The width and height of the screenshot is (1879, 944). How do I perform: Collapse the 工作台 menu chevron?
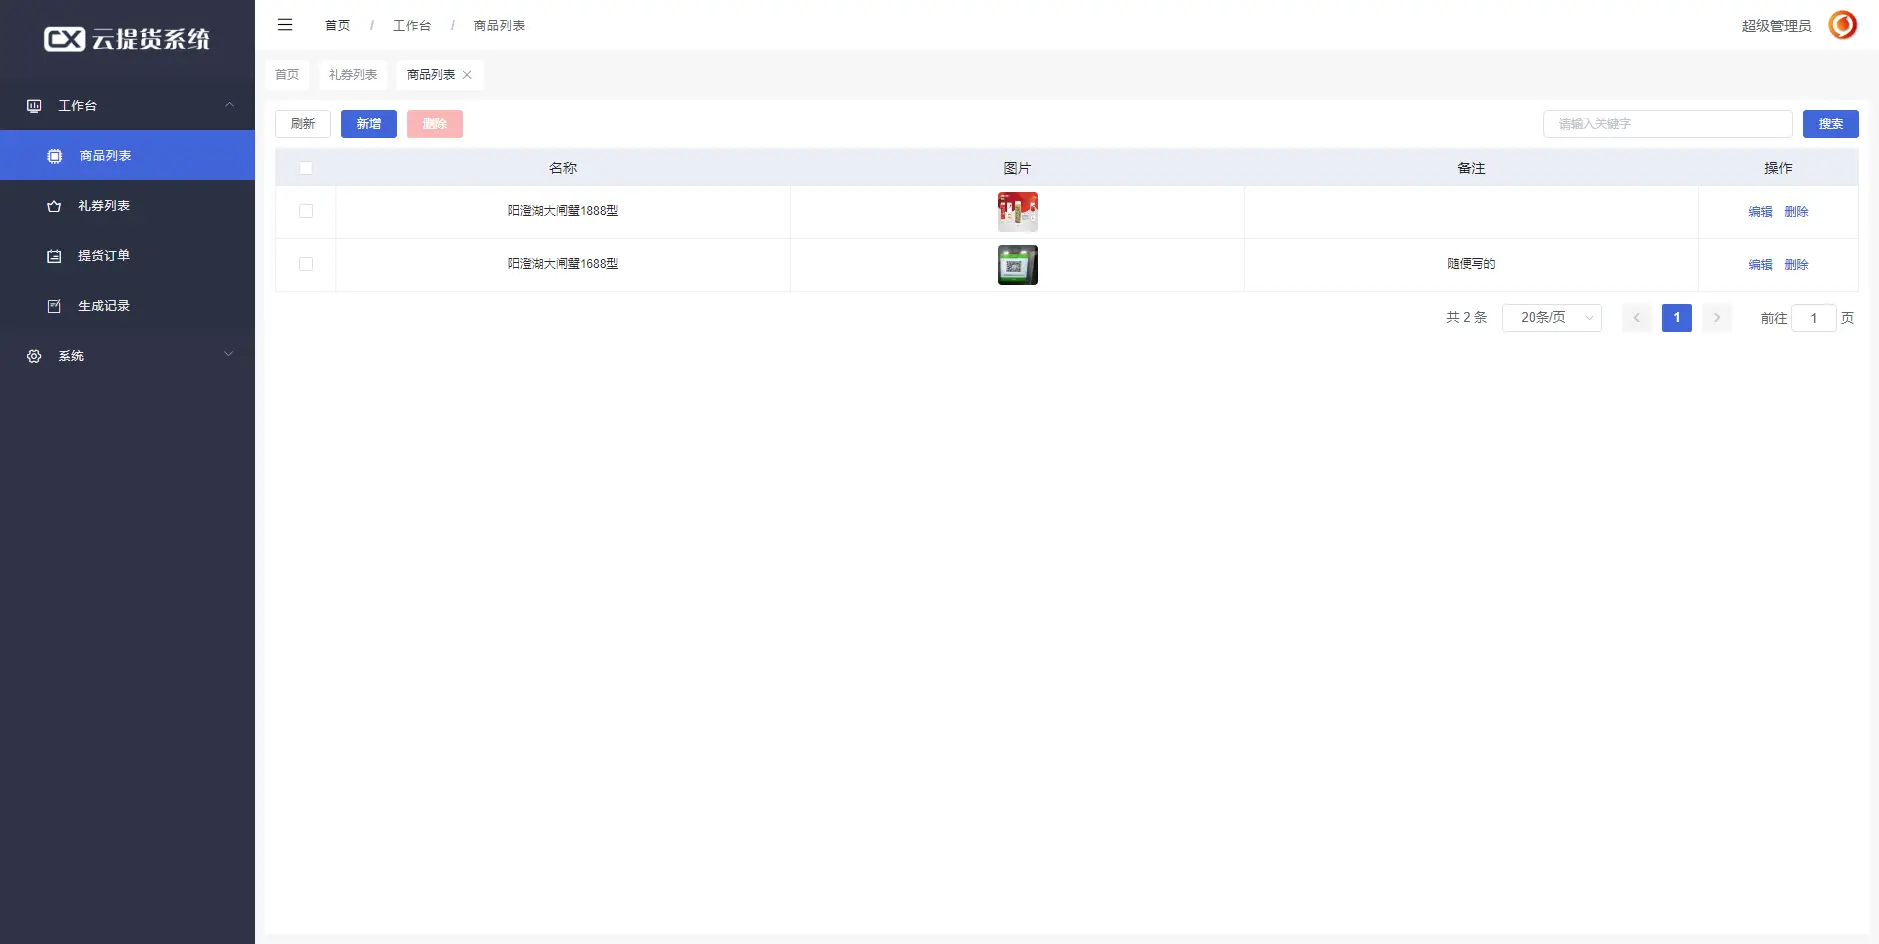click(229, 105)
